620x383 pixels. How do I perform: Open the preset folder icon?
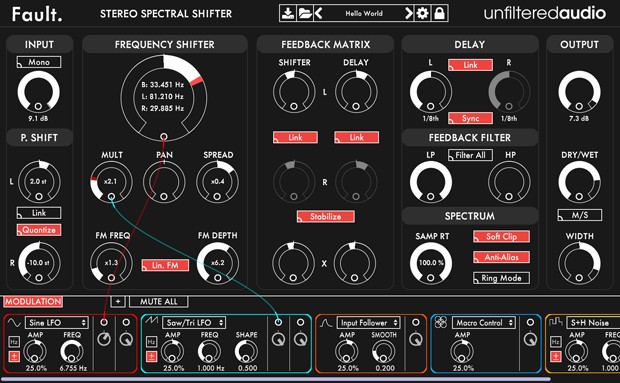tap(305, 13)
